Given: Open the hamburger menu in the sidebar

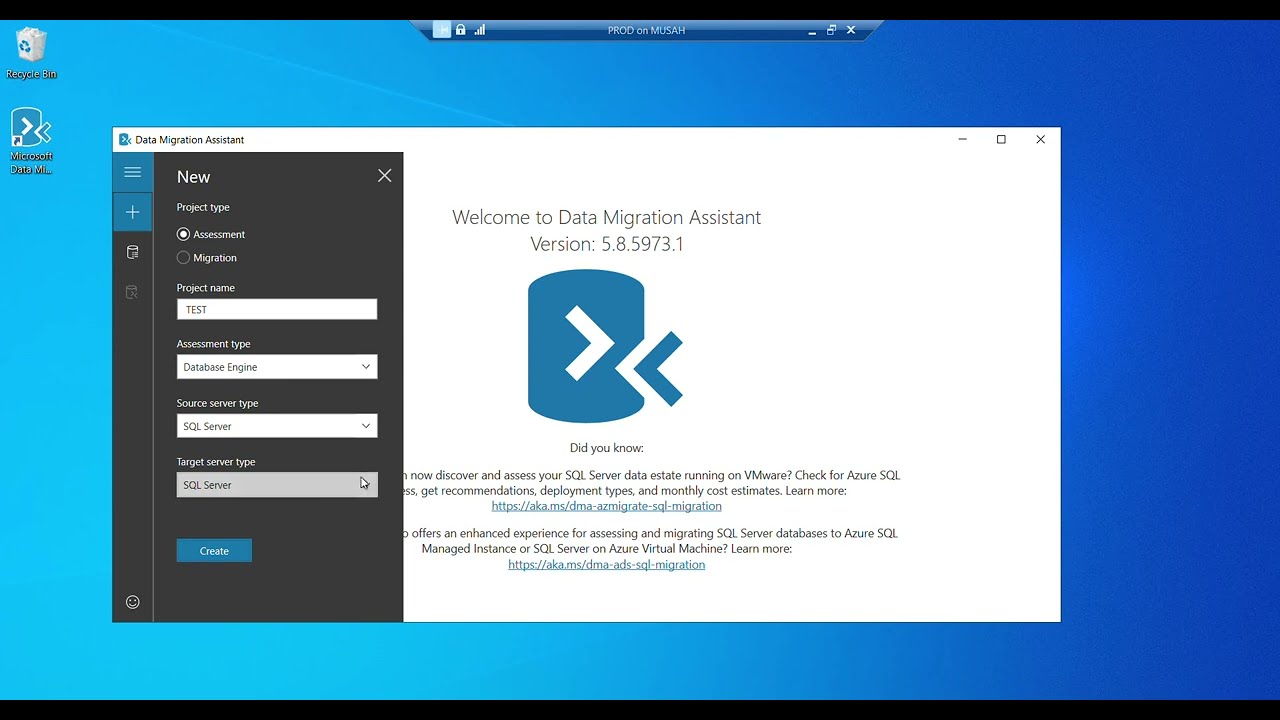Looking at the screenshot, I should [132, 172].
